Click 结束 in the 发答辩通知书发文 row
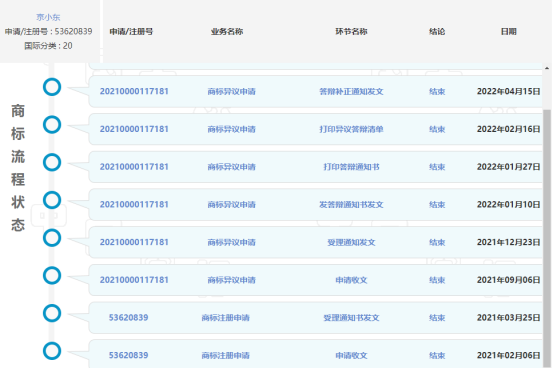This screenshot has width=554, height=369. pos(437,205)
